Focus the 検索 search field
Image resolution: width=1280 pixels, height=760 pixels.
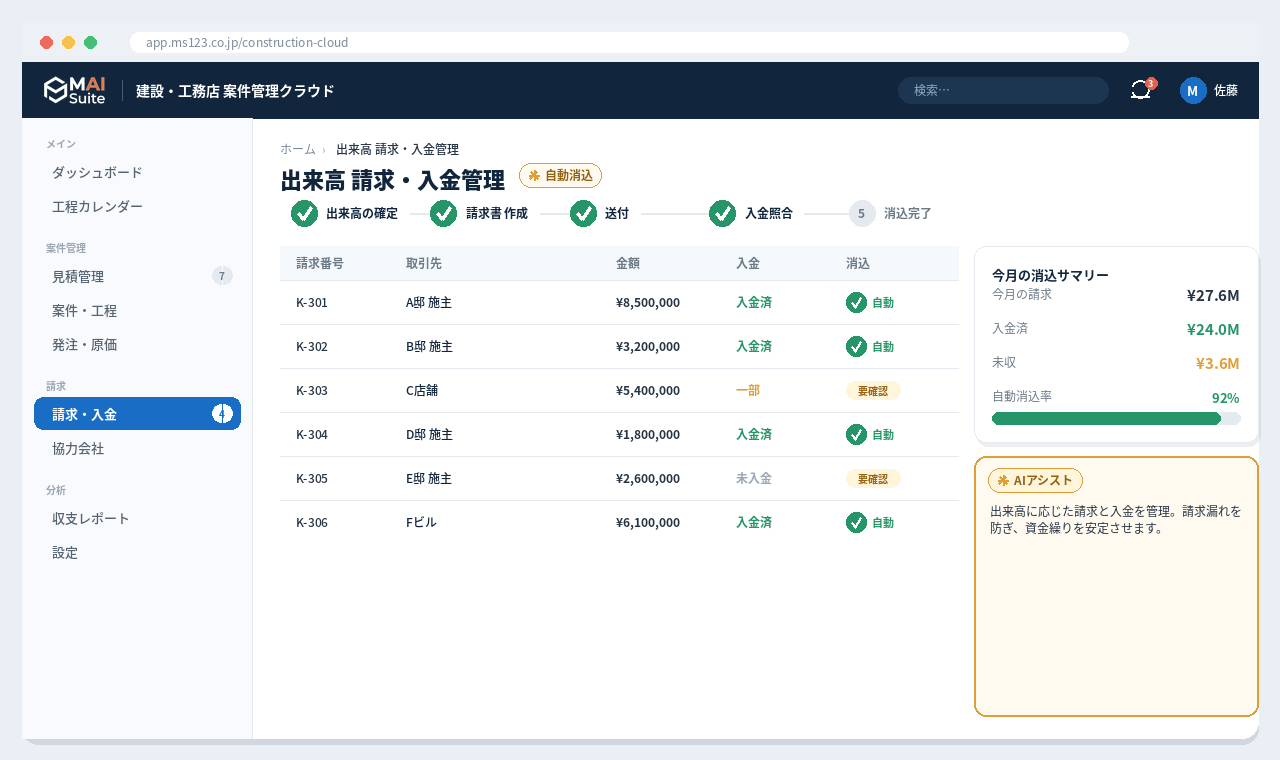click(x=1003, y=90)
